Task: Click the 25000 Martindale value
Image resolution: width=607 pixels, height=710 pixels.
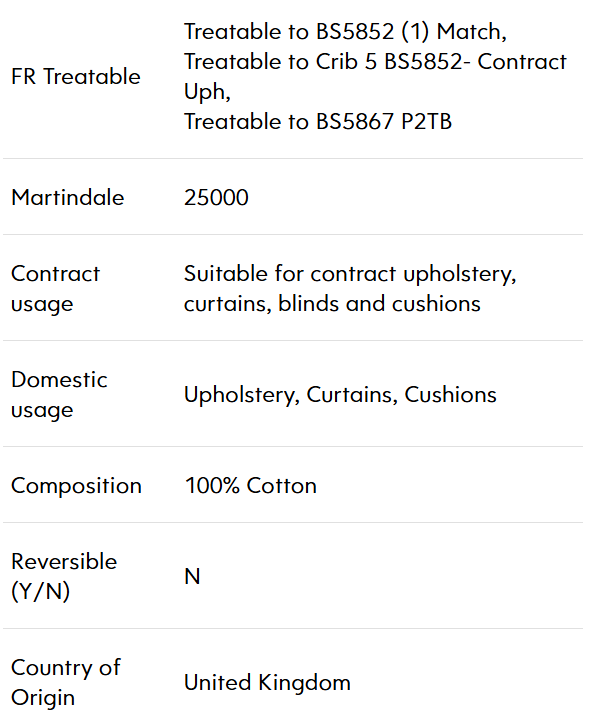Action: point(216,197)
